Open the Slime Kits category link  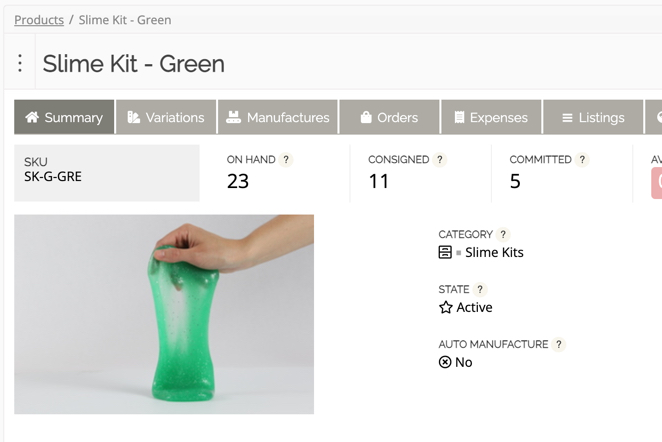click(x=494, y=253)
